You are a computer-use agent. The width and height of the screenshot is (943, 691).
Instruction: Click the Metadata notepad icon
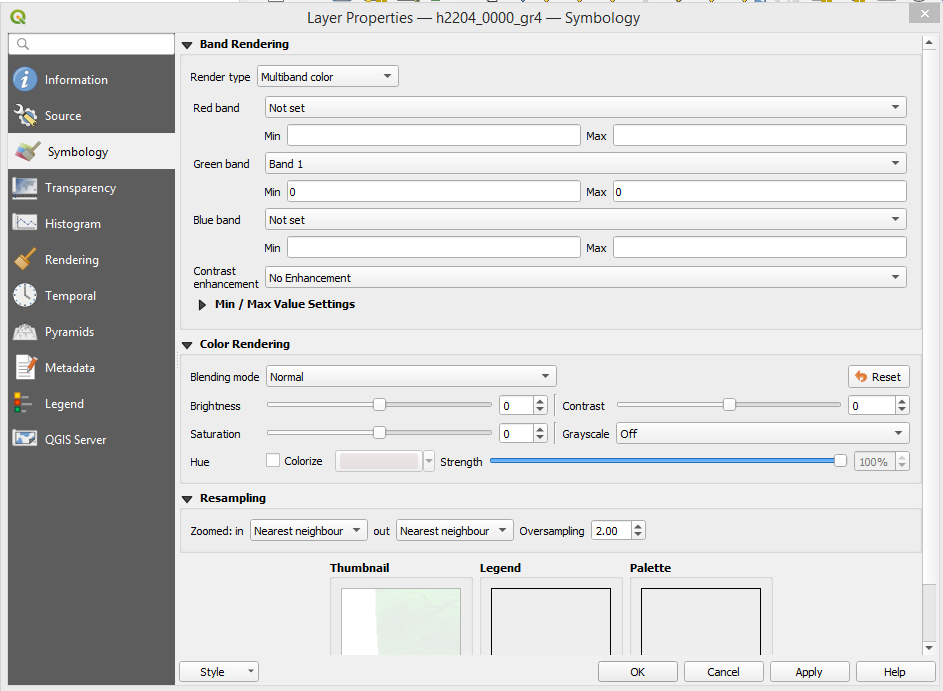[25, 367]
